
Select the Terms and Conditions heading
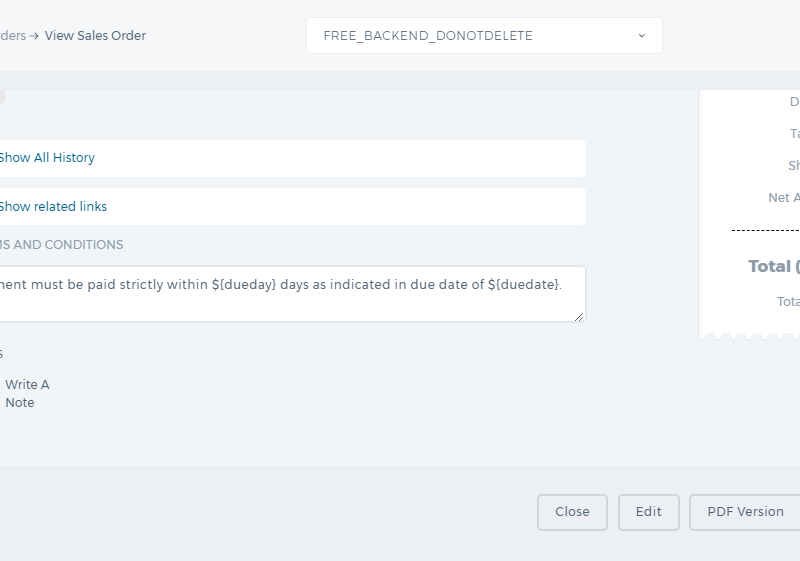(61, 245)
